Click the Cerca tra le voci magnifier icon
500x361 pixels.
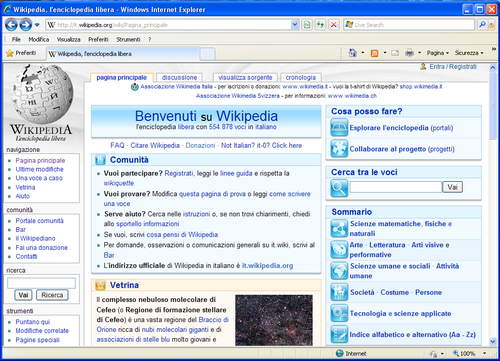point(339,188)
